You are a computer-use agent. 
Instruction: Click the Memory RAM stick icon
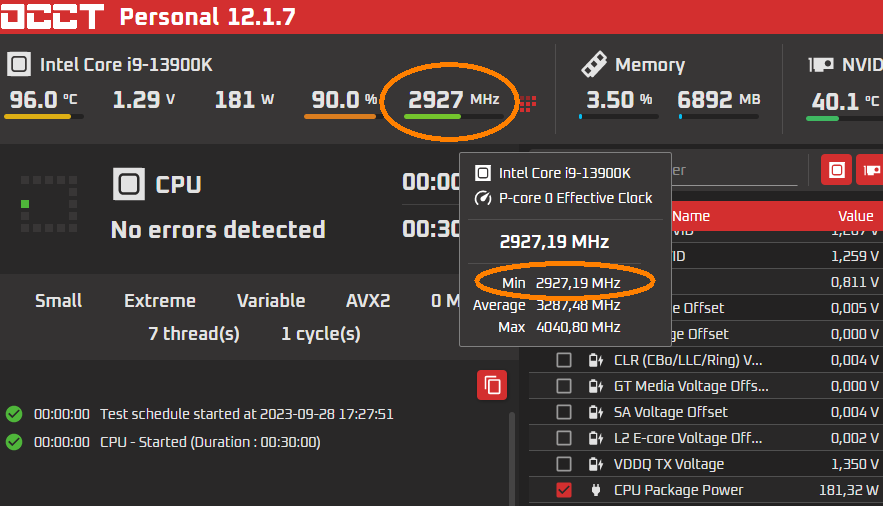594,65
